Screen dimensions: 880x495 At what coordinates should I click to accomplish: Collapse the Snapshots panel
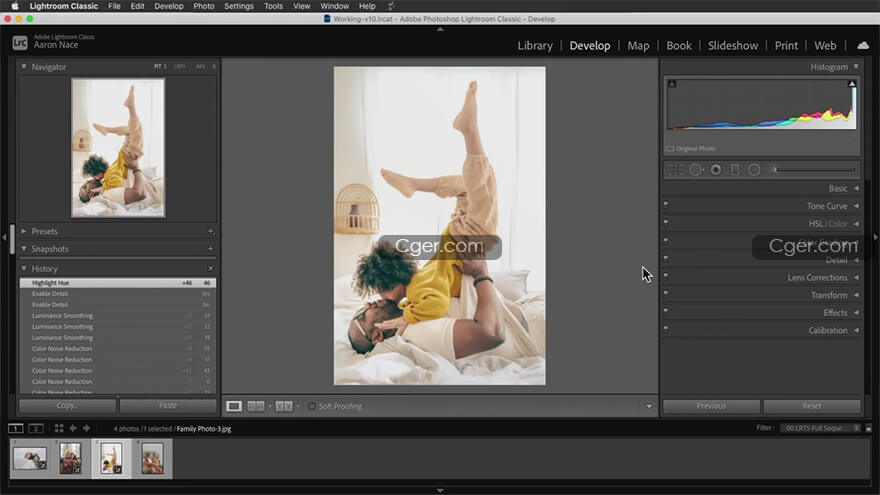(x=24, y=249)
